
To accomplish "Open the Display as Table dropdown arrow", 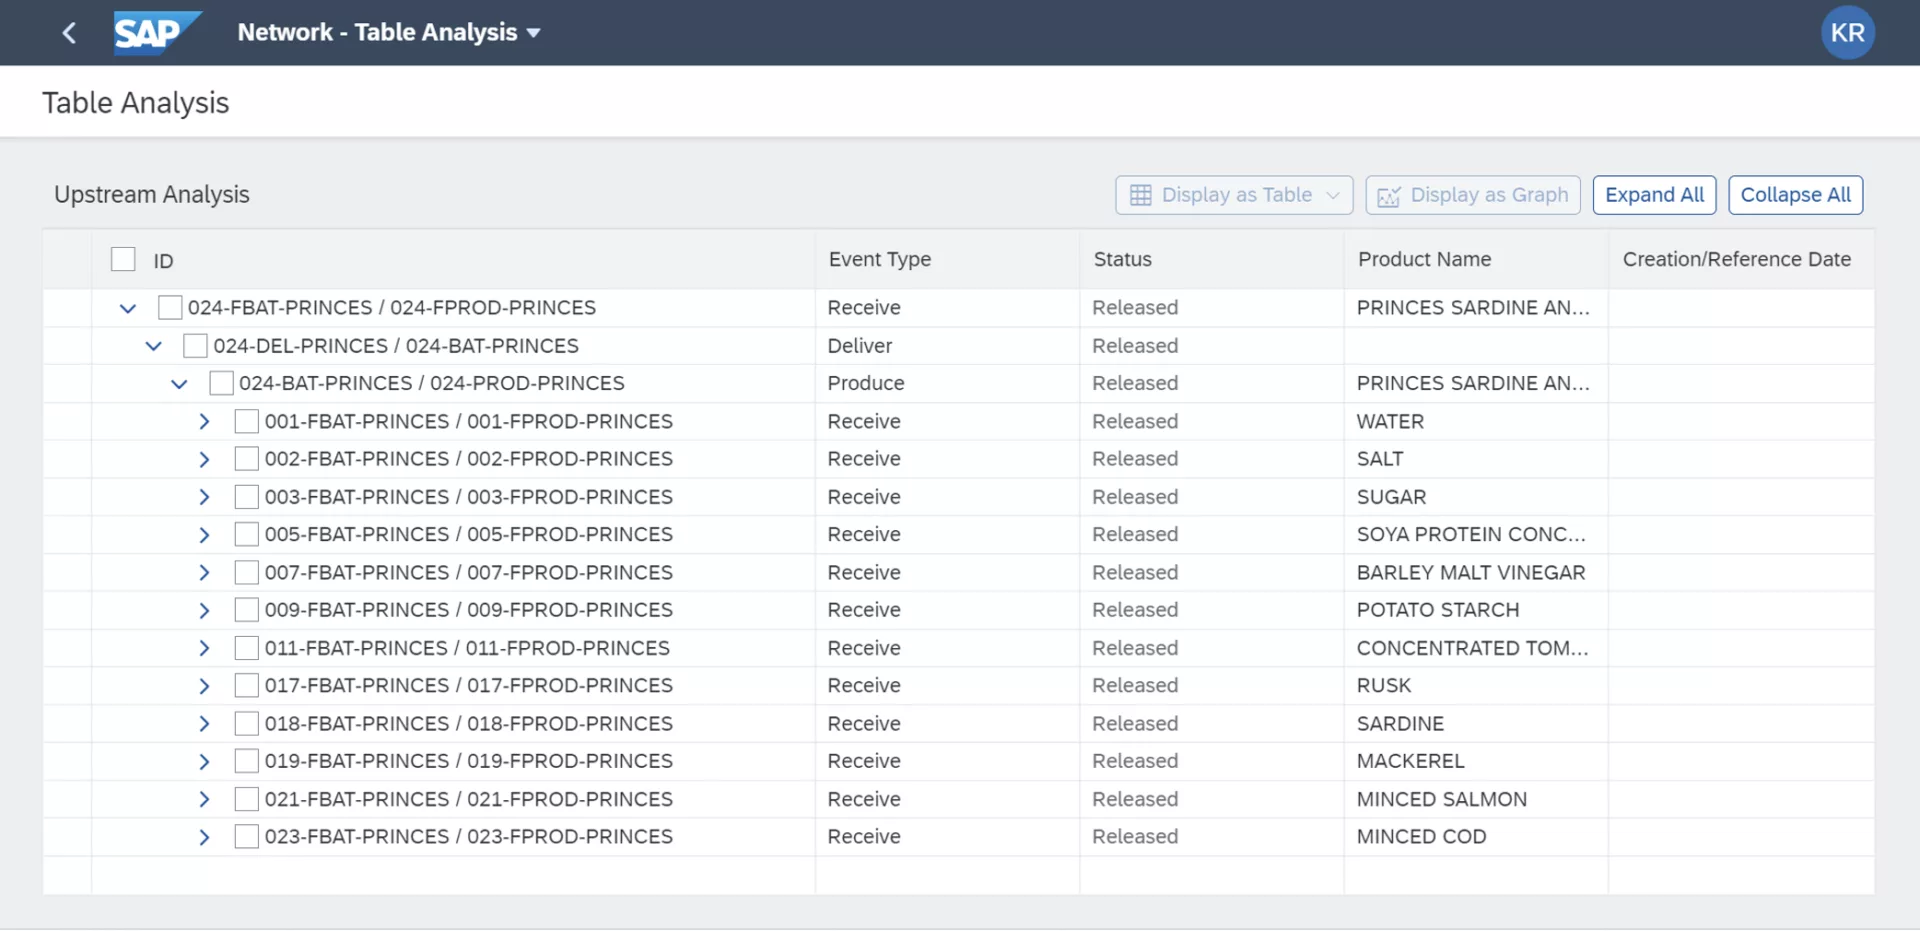I will pyautogui.click(x=1333, y=195).
